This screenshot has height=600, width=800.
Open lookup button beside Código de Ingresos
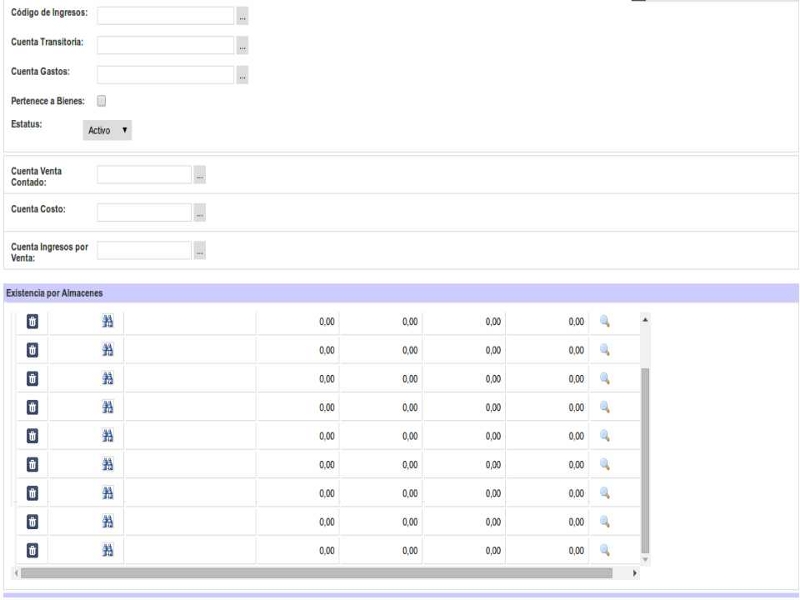[x=242, y=16]
